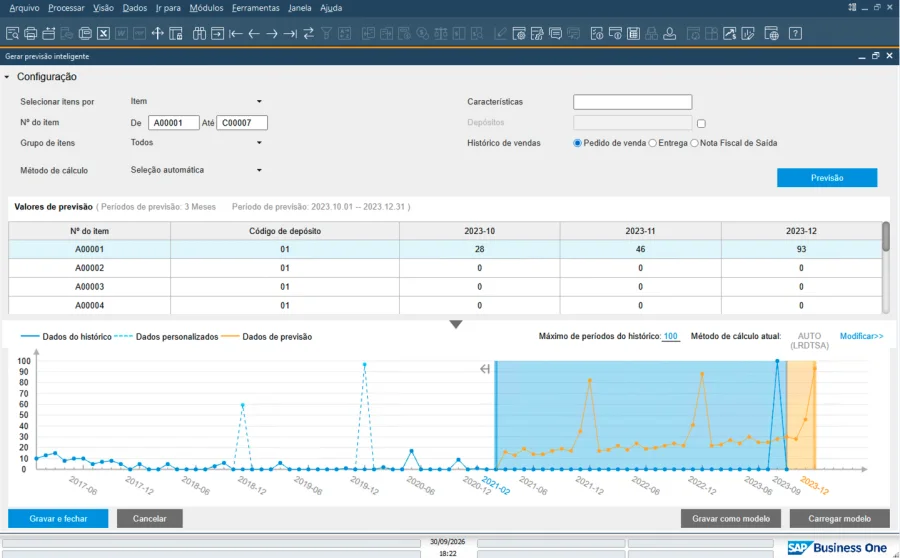Go to Next Record arrow icon
900x558 pixels.
point(272,33)
